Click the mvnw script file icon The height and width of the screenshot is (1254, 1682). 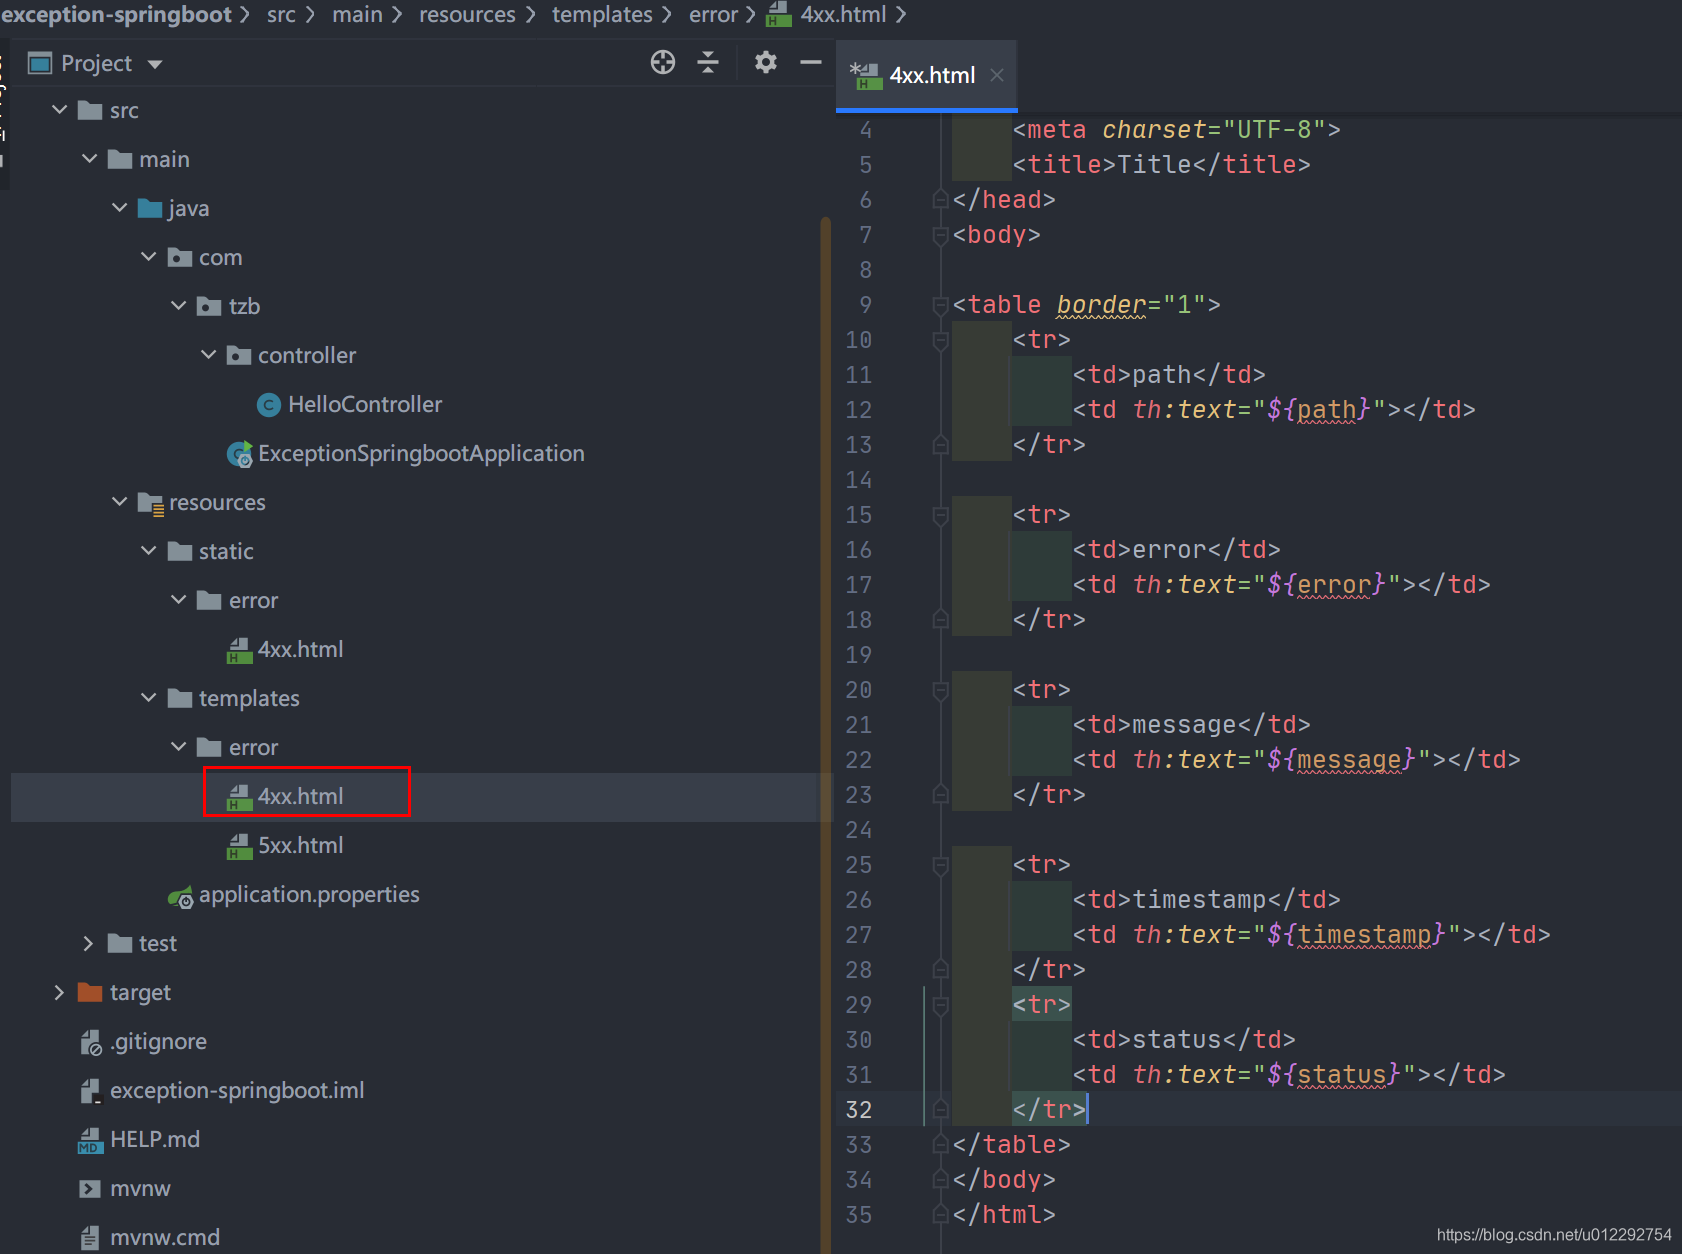90,1189
